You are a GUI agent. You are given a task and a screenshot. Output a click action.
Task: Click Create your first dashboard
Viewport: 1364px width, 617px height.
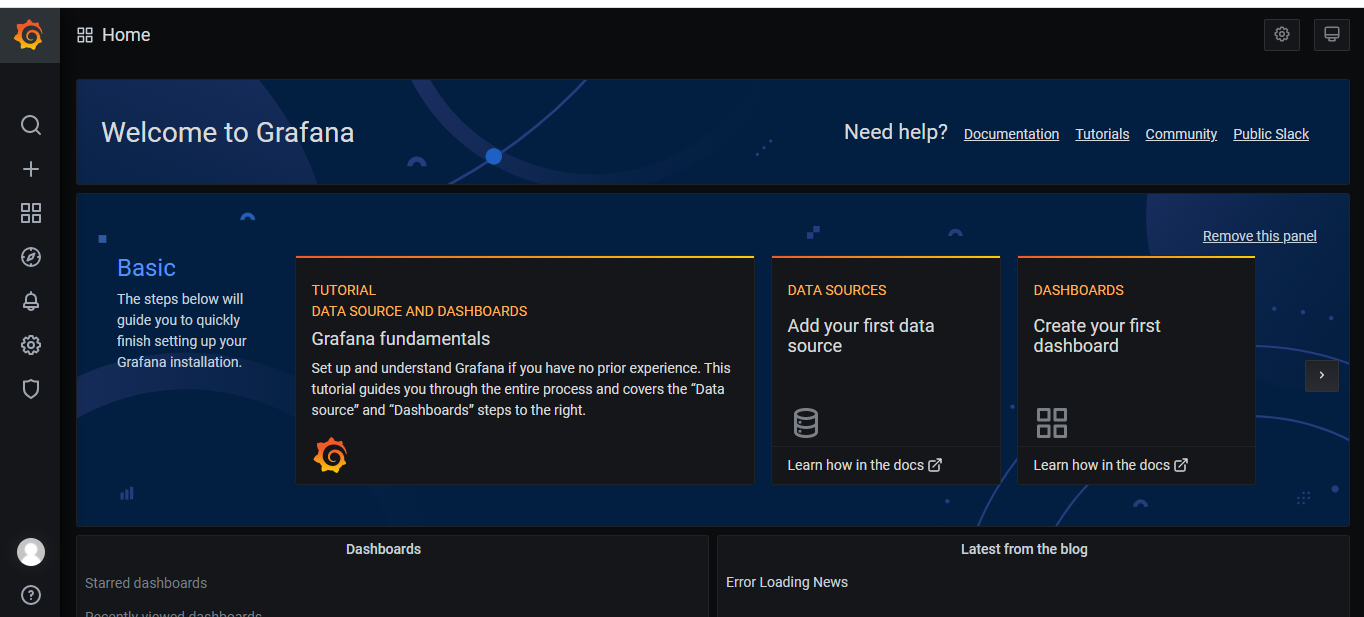point(1097,336)
